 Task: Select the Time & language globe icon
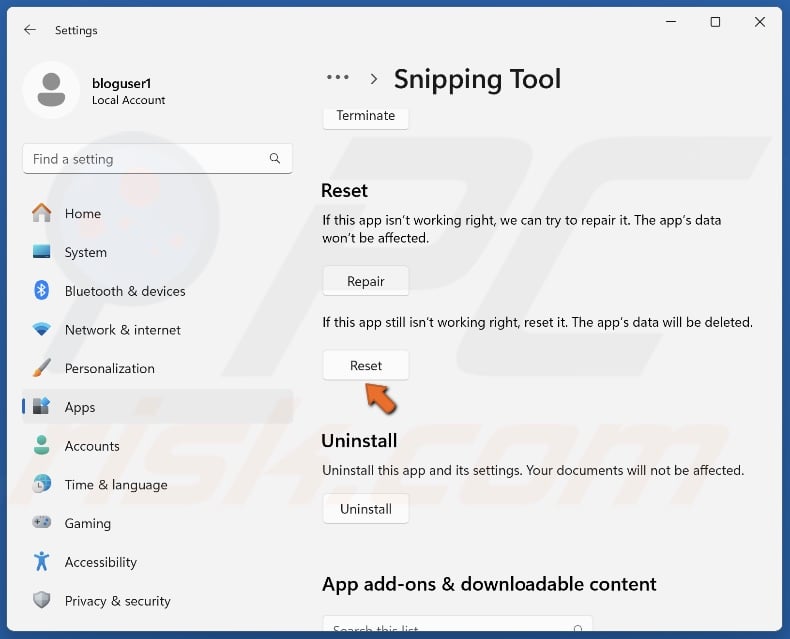point(41,484)
